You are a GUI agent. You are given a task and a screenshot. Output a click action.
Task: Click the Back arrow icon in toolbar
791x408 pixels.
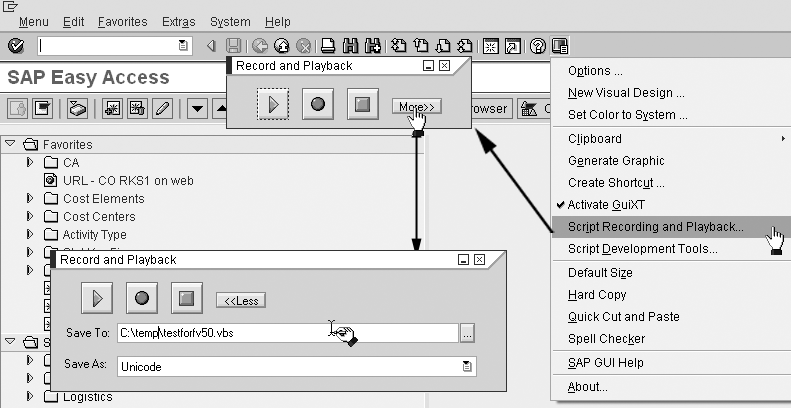[260, 46]
